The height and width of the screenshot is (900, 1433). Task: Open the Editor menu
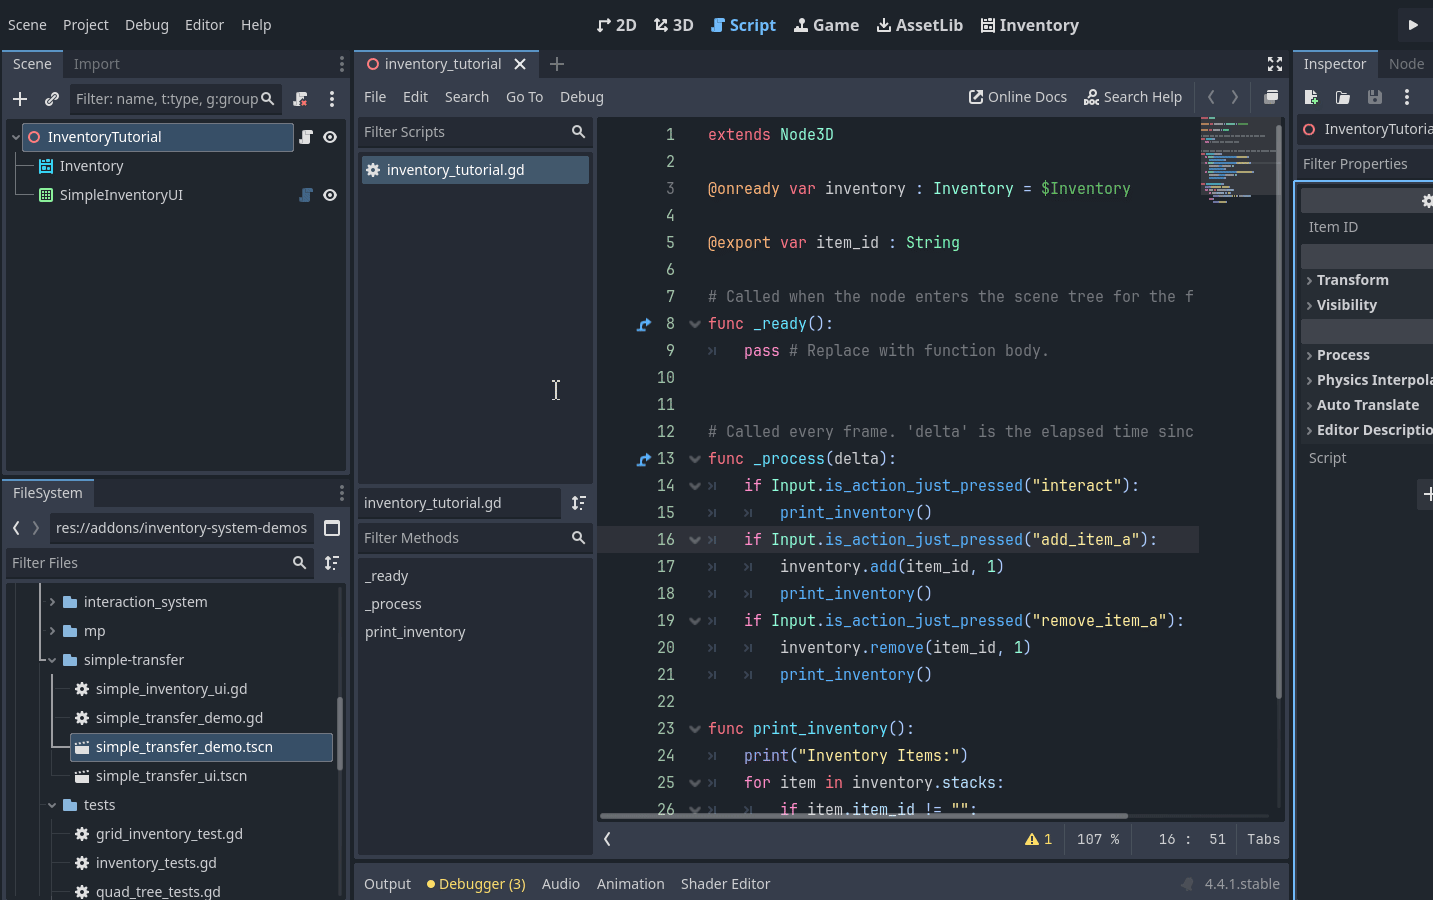[x=204, y=25]
